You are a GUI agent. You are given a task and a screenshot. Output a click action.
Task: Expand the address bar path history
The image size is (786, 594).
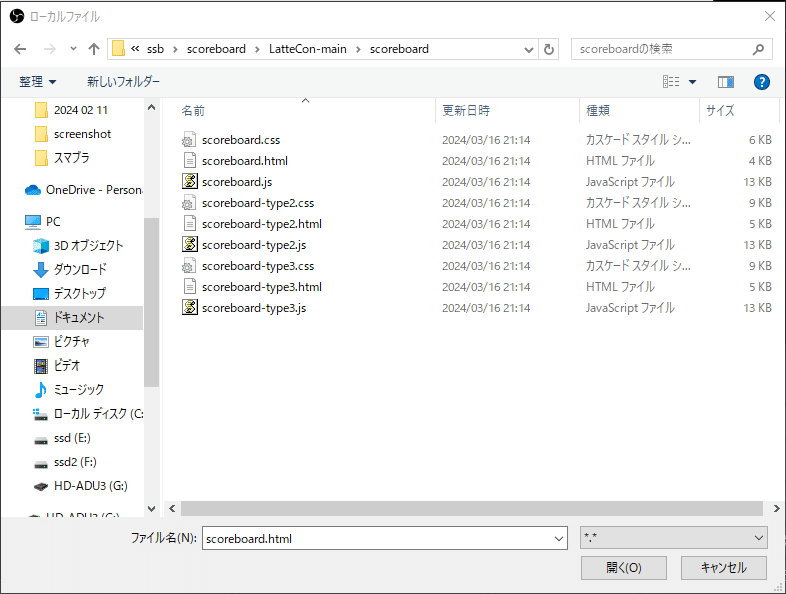pos(528,49)
